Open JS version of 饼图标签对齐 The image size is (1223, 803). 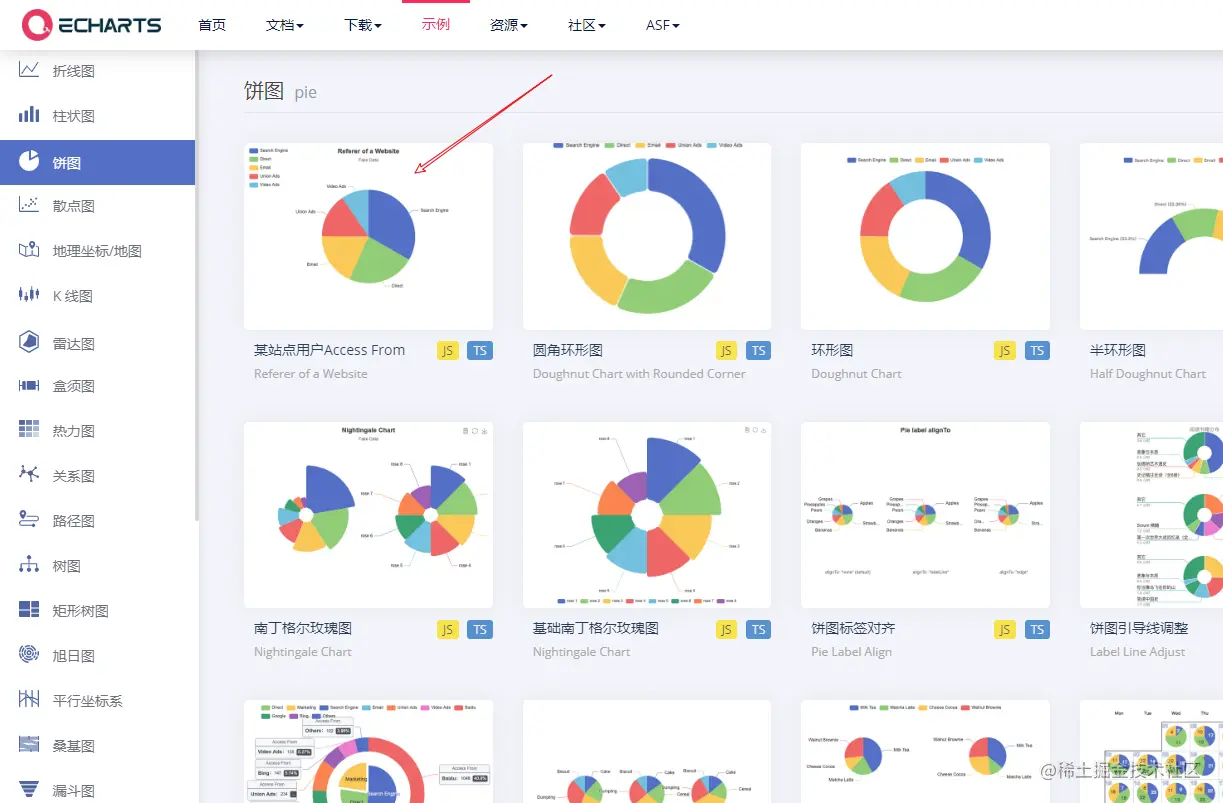coord(1004,629)
